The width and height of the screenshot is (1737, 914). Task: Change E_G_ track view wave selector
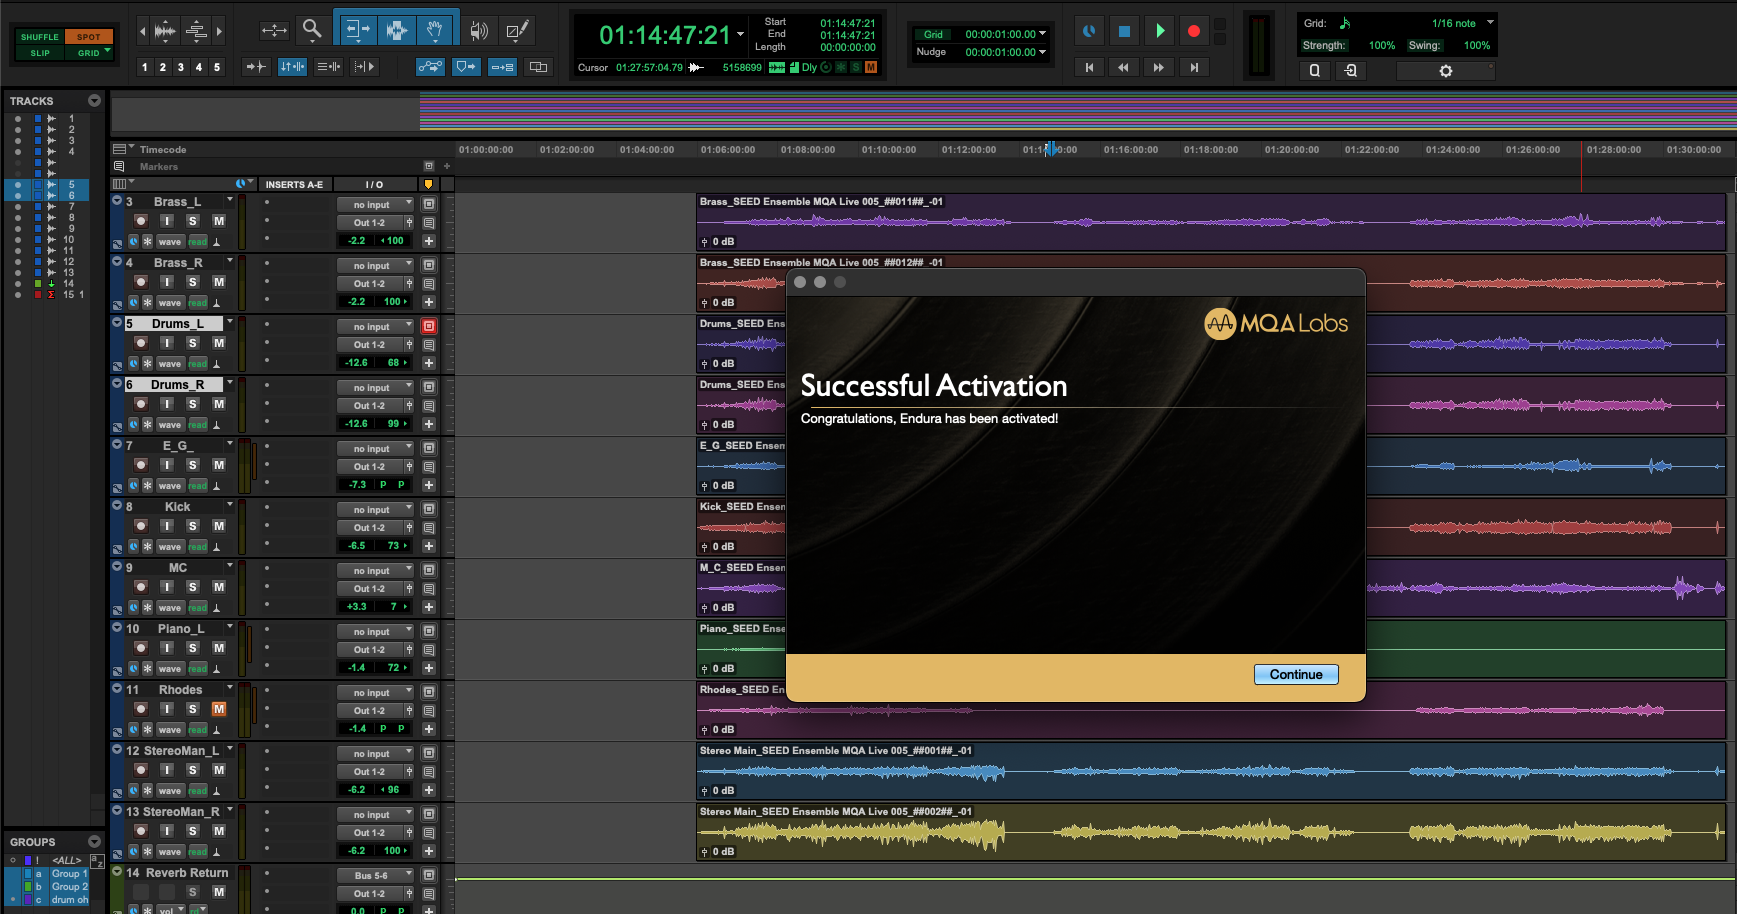pyautogui.click(x=170, y=485)
